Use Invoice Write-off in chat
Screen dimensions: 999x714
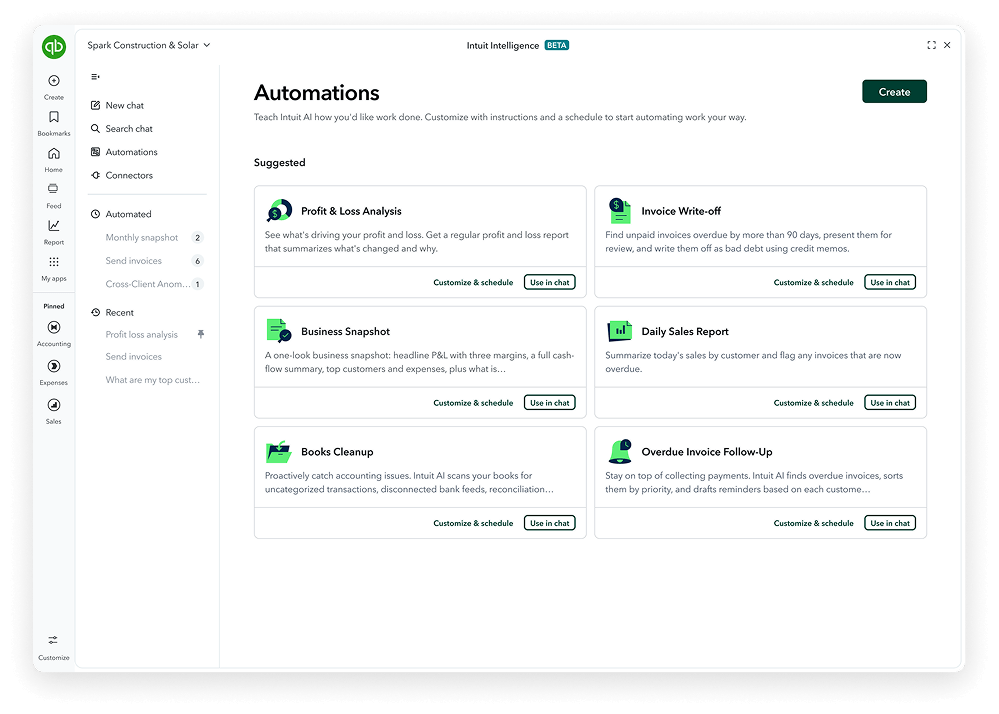[890, 282]
